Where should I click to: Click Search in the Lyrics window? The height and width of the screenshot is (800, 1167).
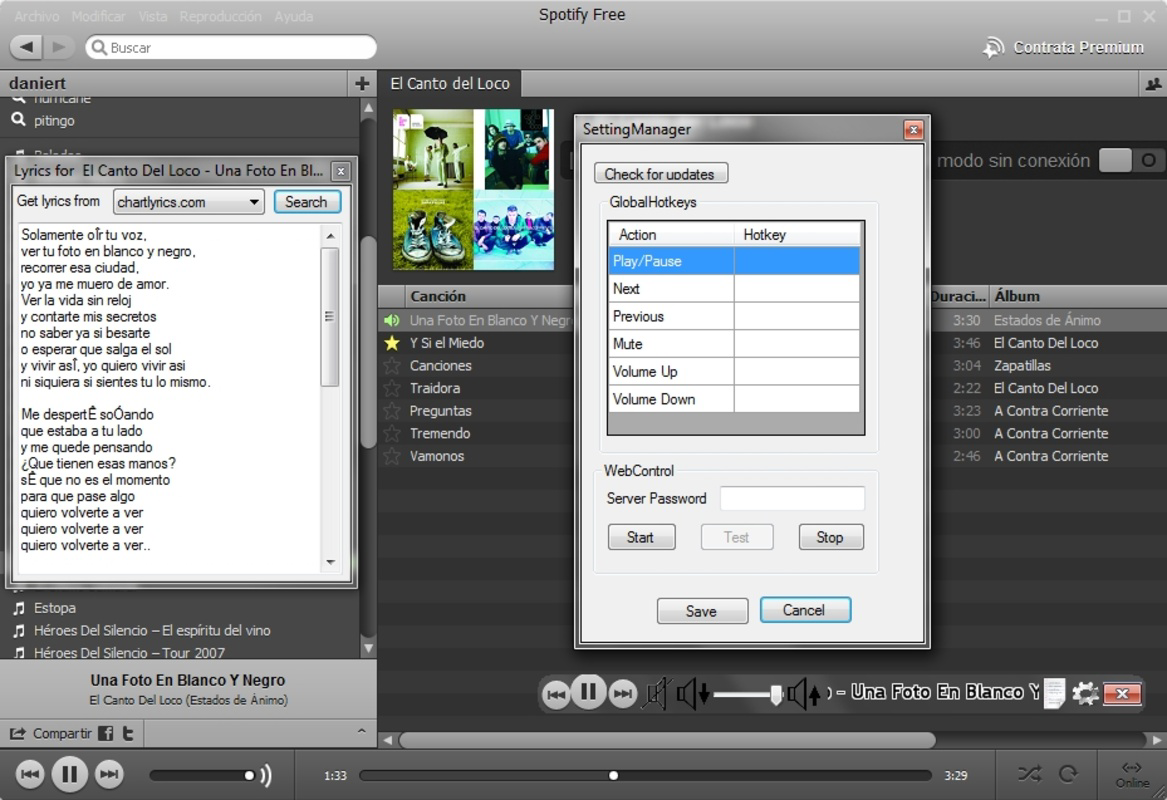tap(307, 202)
